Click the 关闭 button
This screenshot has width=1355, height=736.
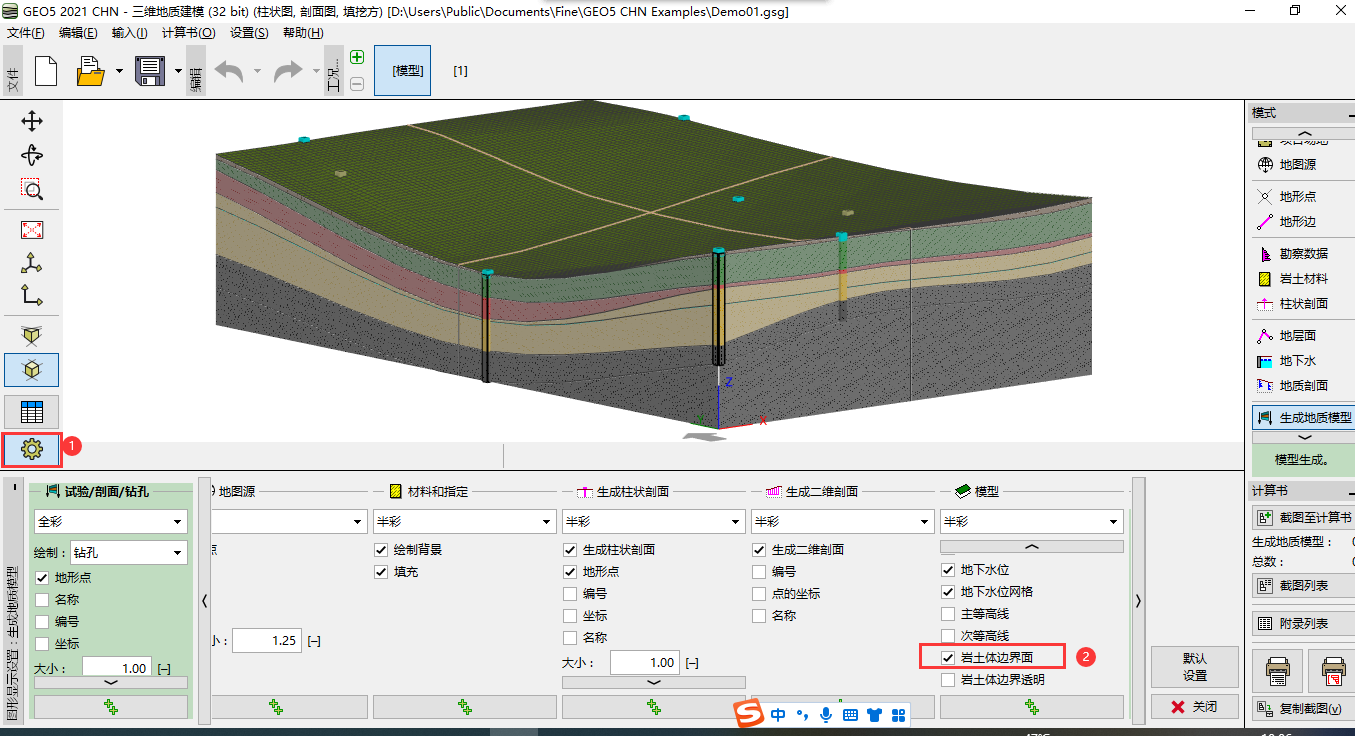tap(1194, 707)
